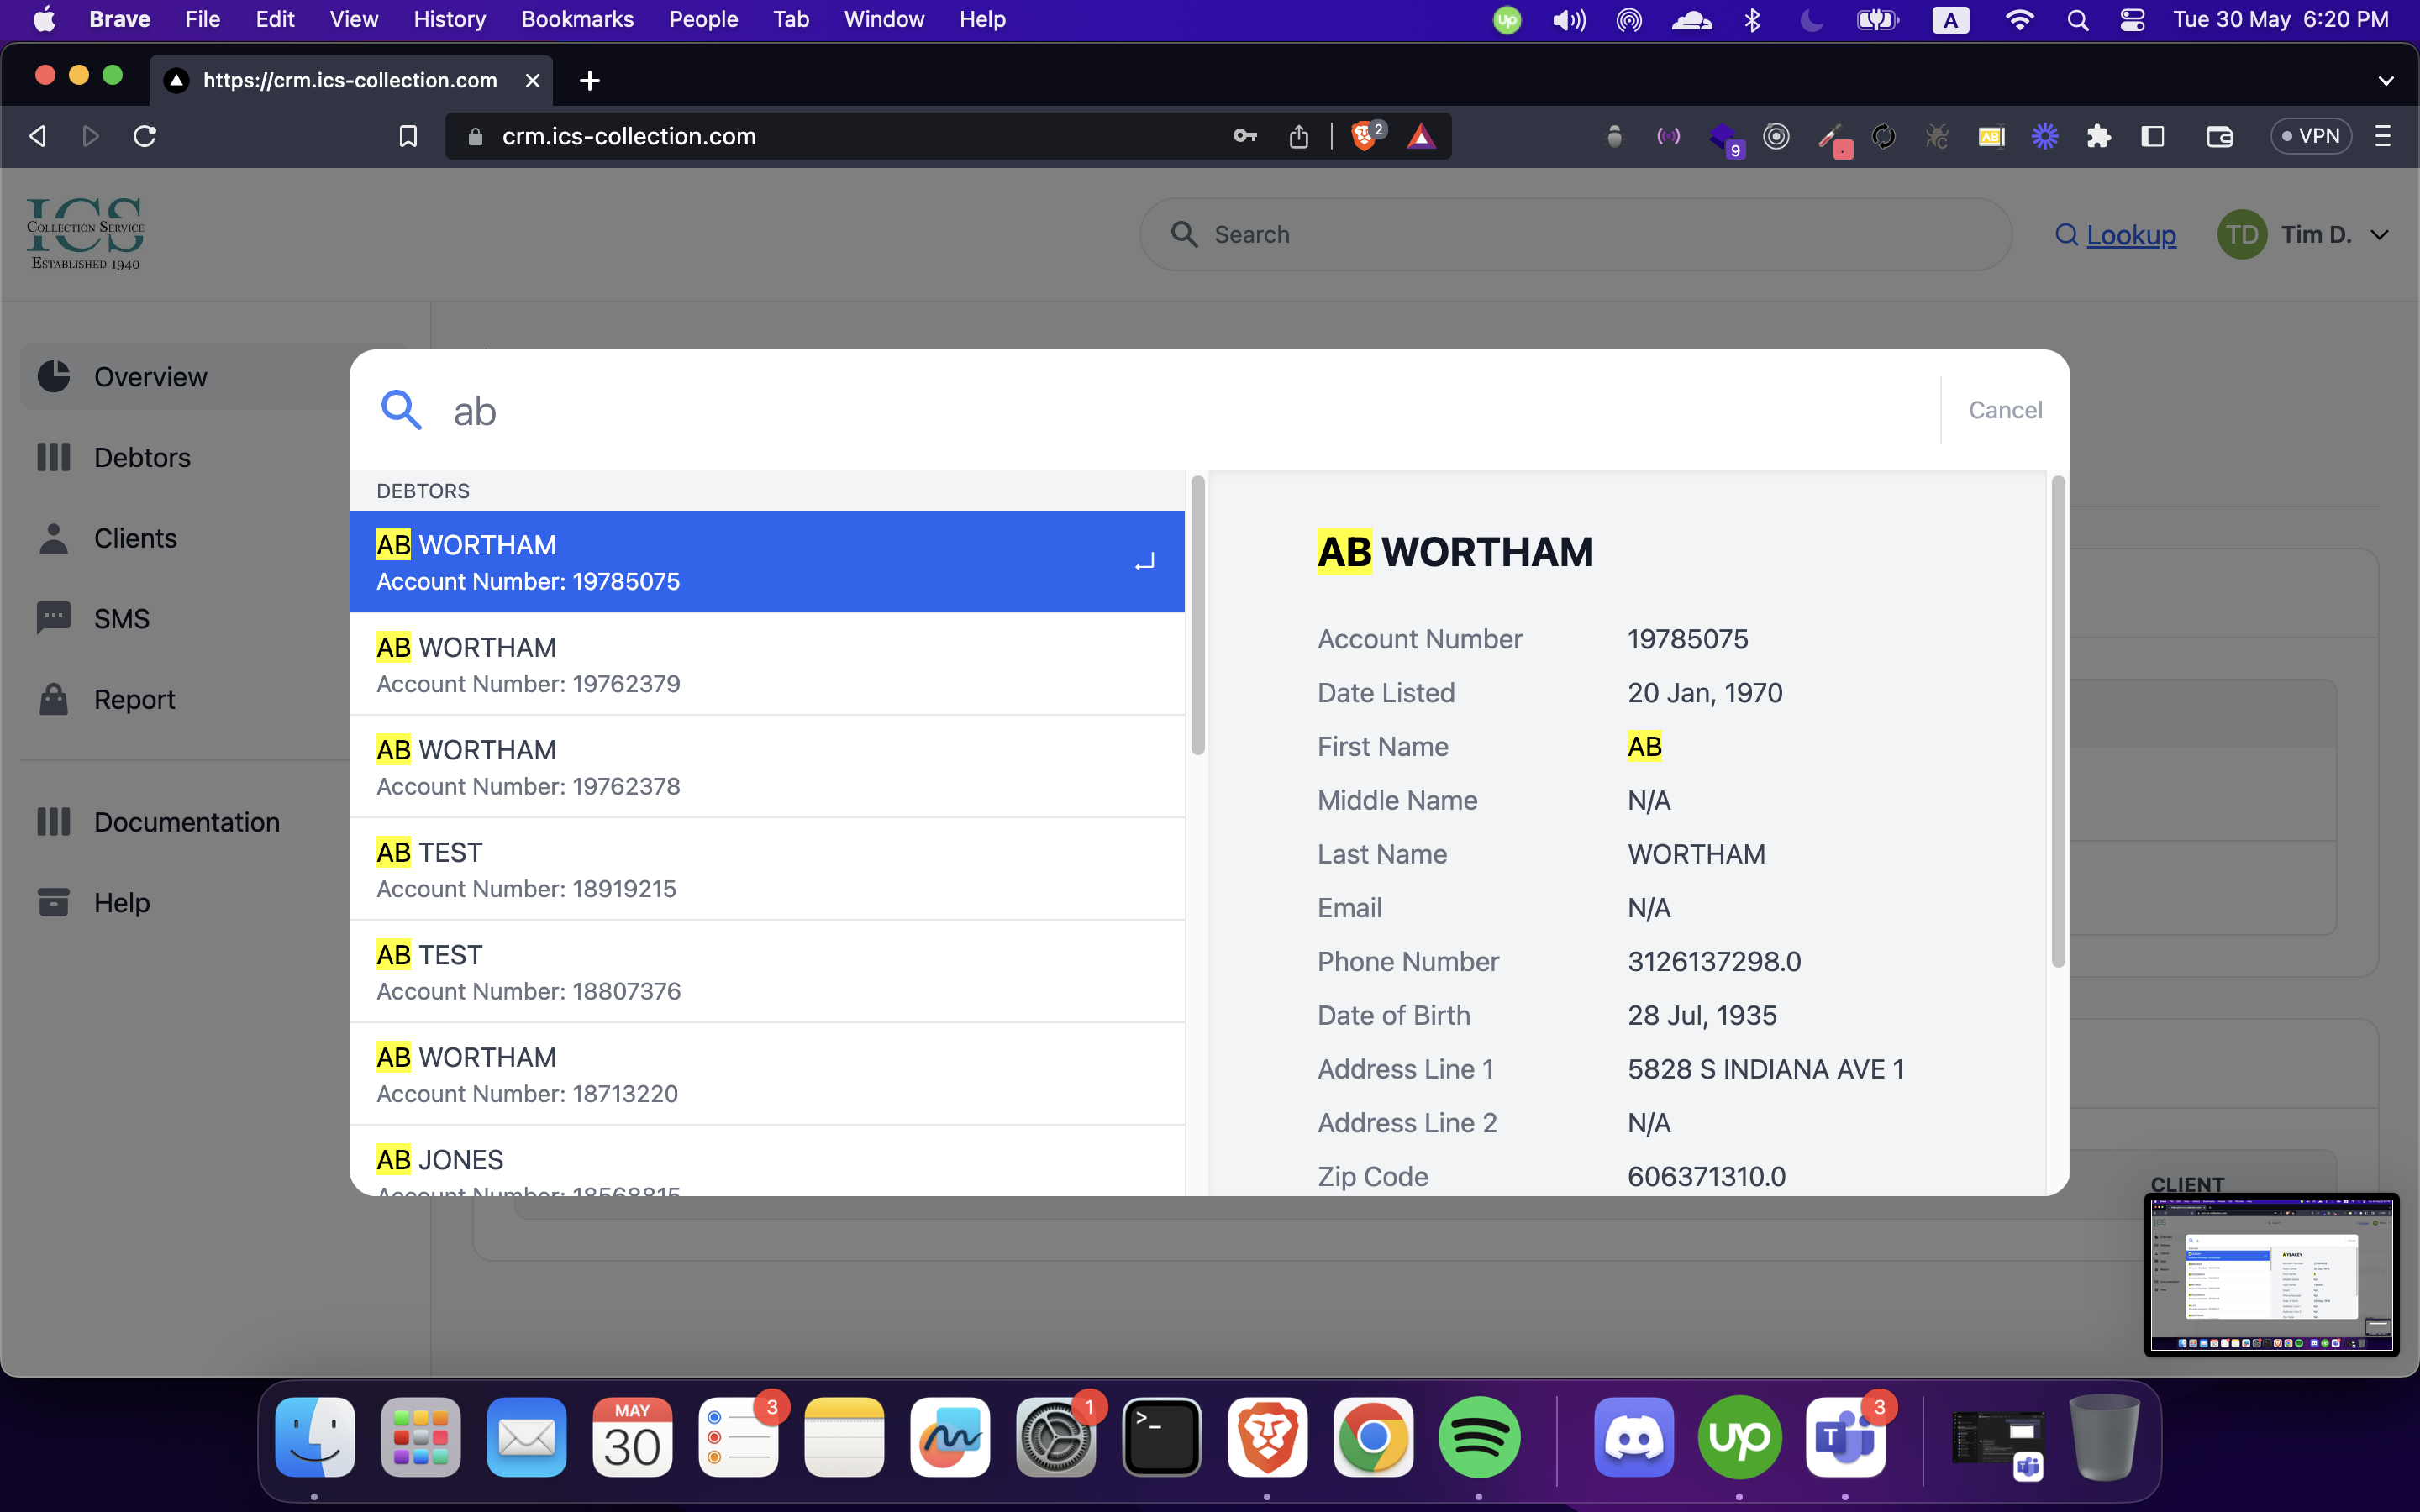Select AB TEST account 18919215 result
Image resolution: width=2420 pixels, height=1512 pixels.
[766, 869]
